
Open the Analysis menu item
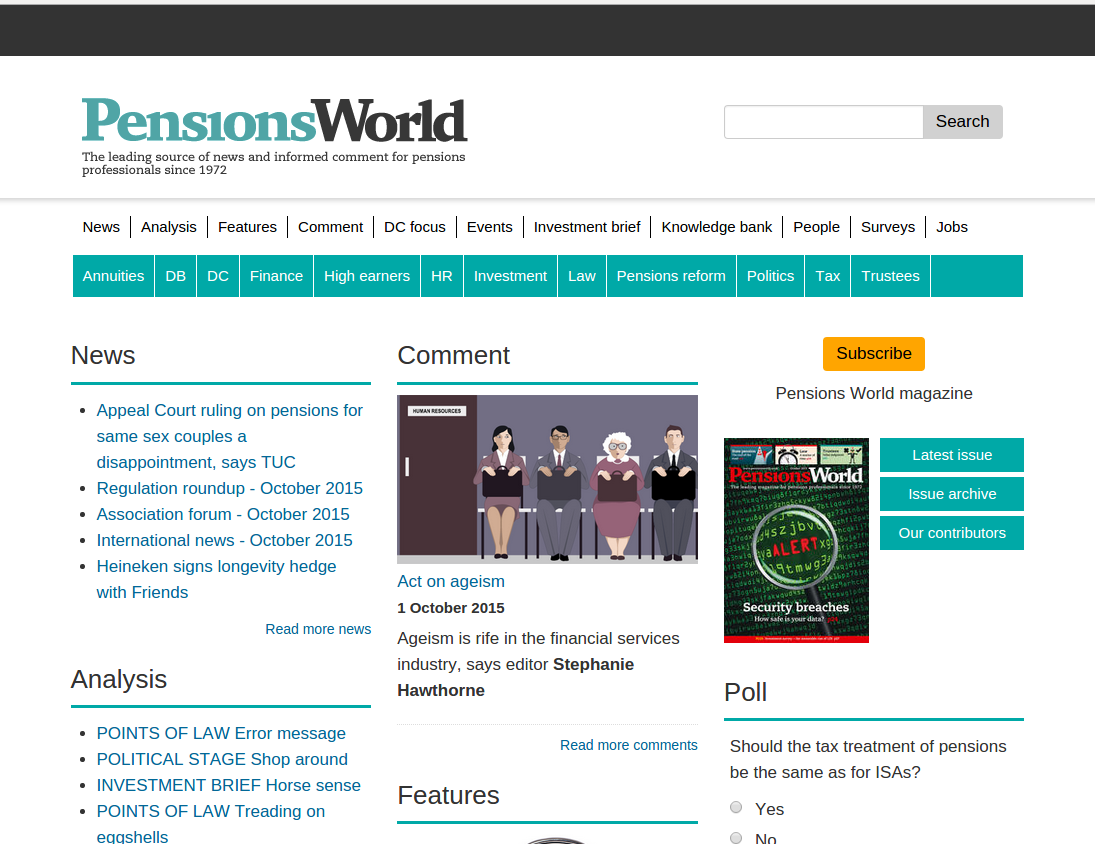pyautogui.click(x=169, y=227)
